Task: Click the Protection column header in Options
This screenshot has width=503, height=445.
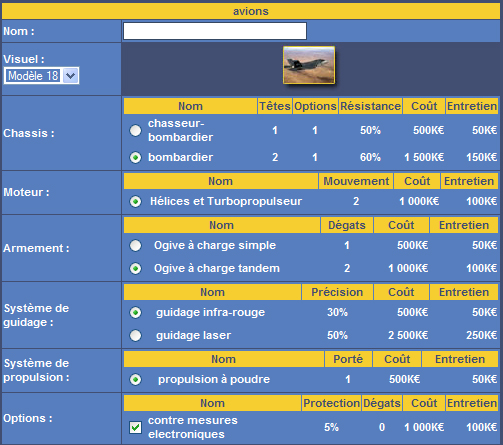Action: (x=331, y=403)
